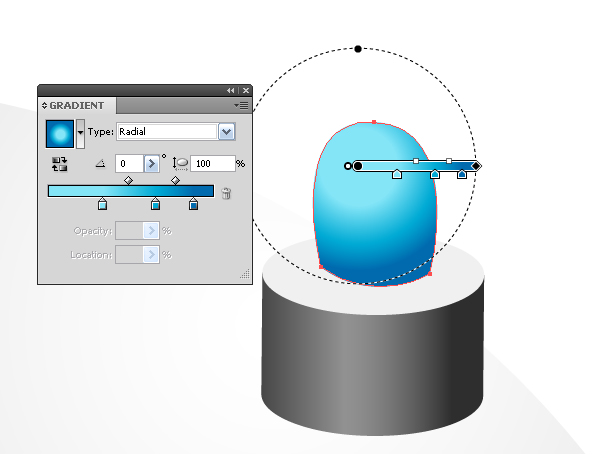Viewport: 600px width, 454px height.
Task: Click the first midpoint square on the annotator
Action: (416, 161)
